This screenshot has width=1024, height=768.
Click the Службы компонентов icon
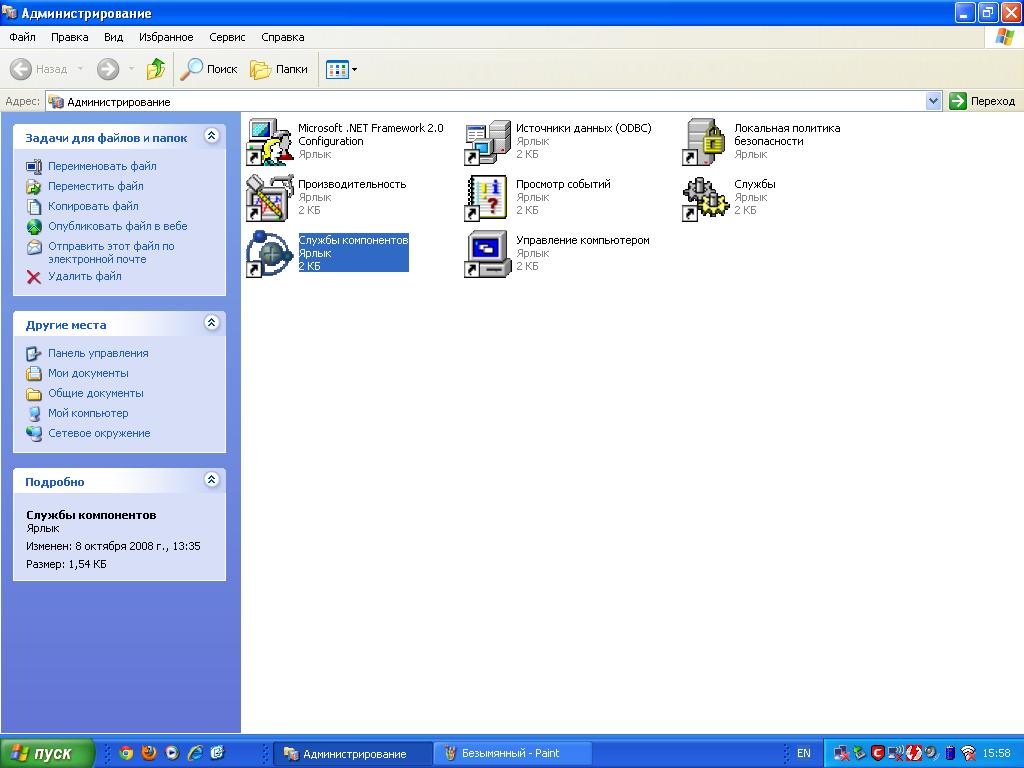[x=268, y=254]
